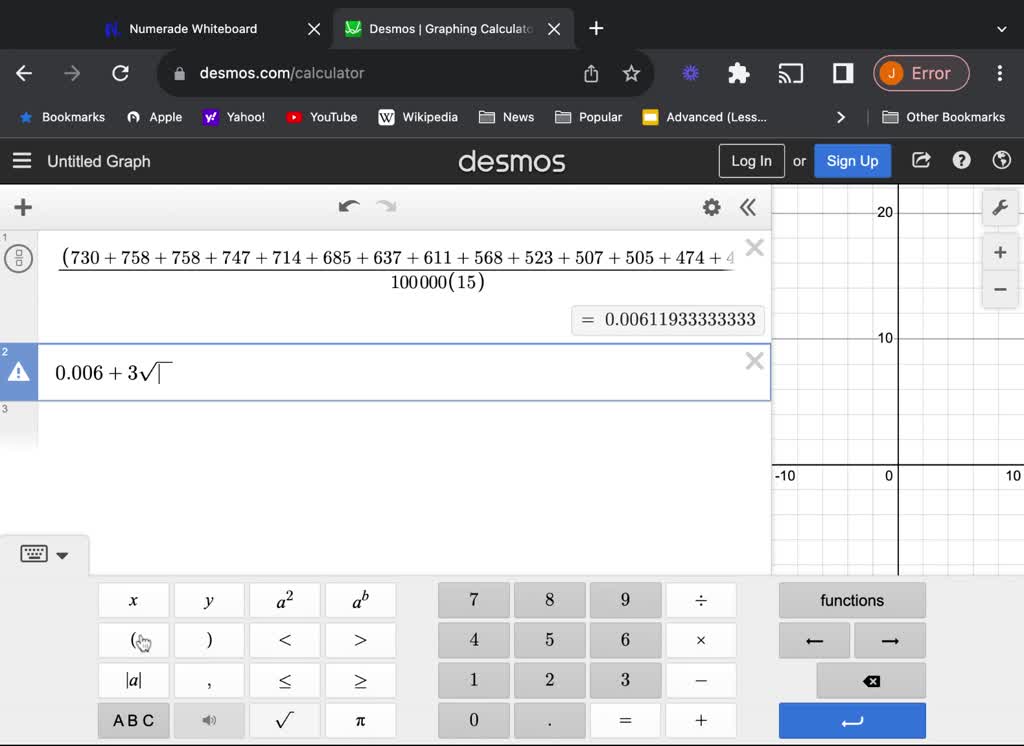Open the Desmos help question mark

(x=961, y=160)
